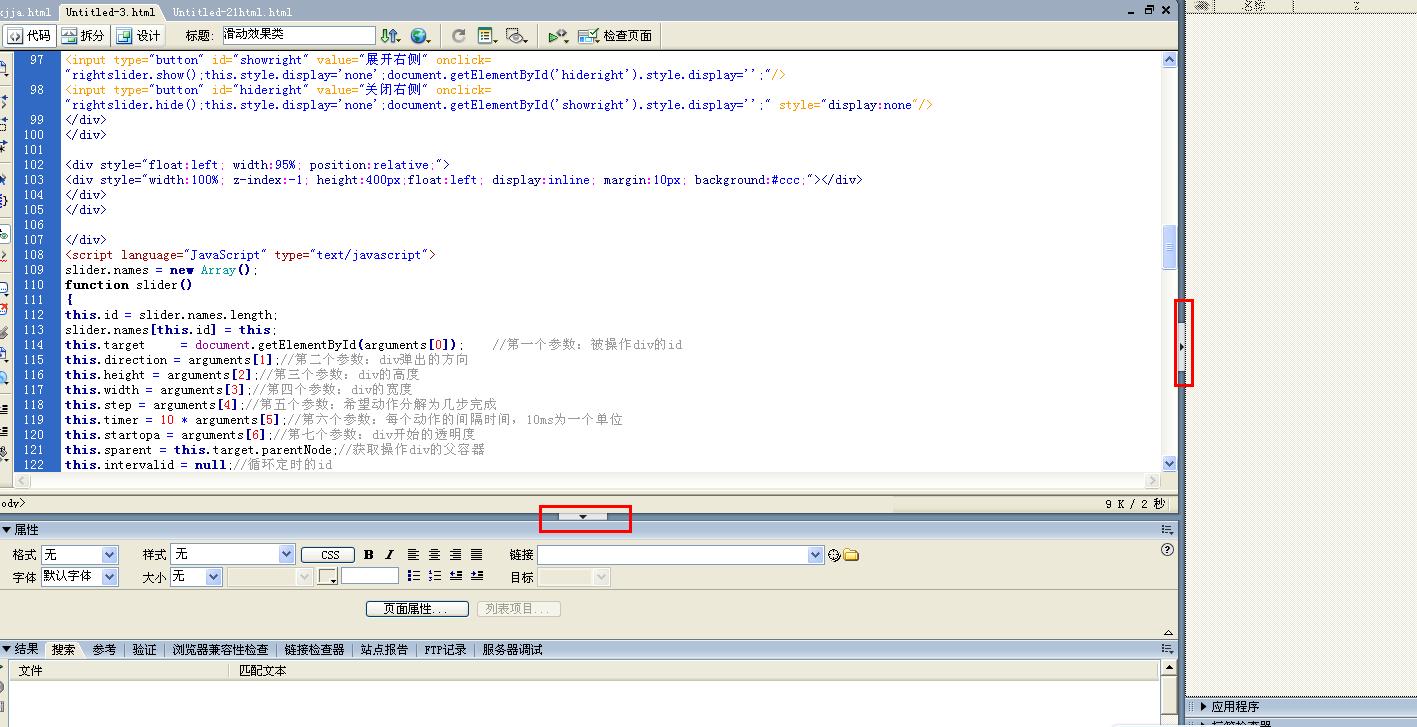Open the text color swatch picker
Screen dimensions: 1417x727
tap(328, 577)
